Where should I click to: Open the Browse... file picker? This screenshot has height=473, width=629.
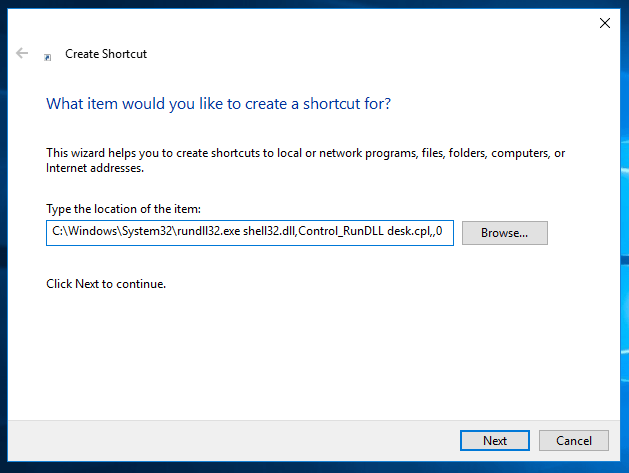click(505, 233)
